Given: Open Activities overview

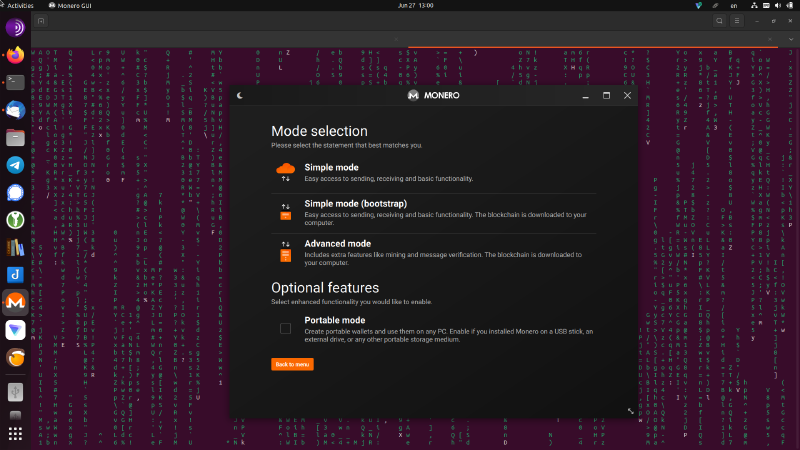Looking at the screenshot, I should 20,6.
